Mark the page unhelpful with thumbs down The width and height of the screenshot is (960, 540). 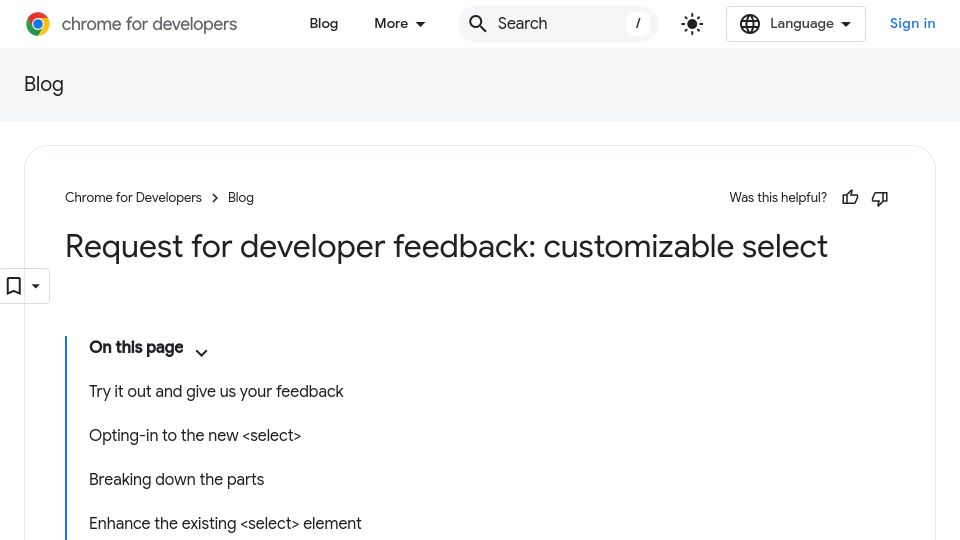tap(880, 198)
